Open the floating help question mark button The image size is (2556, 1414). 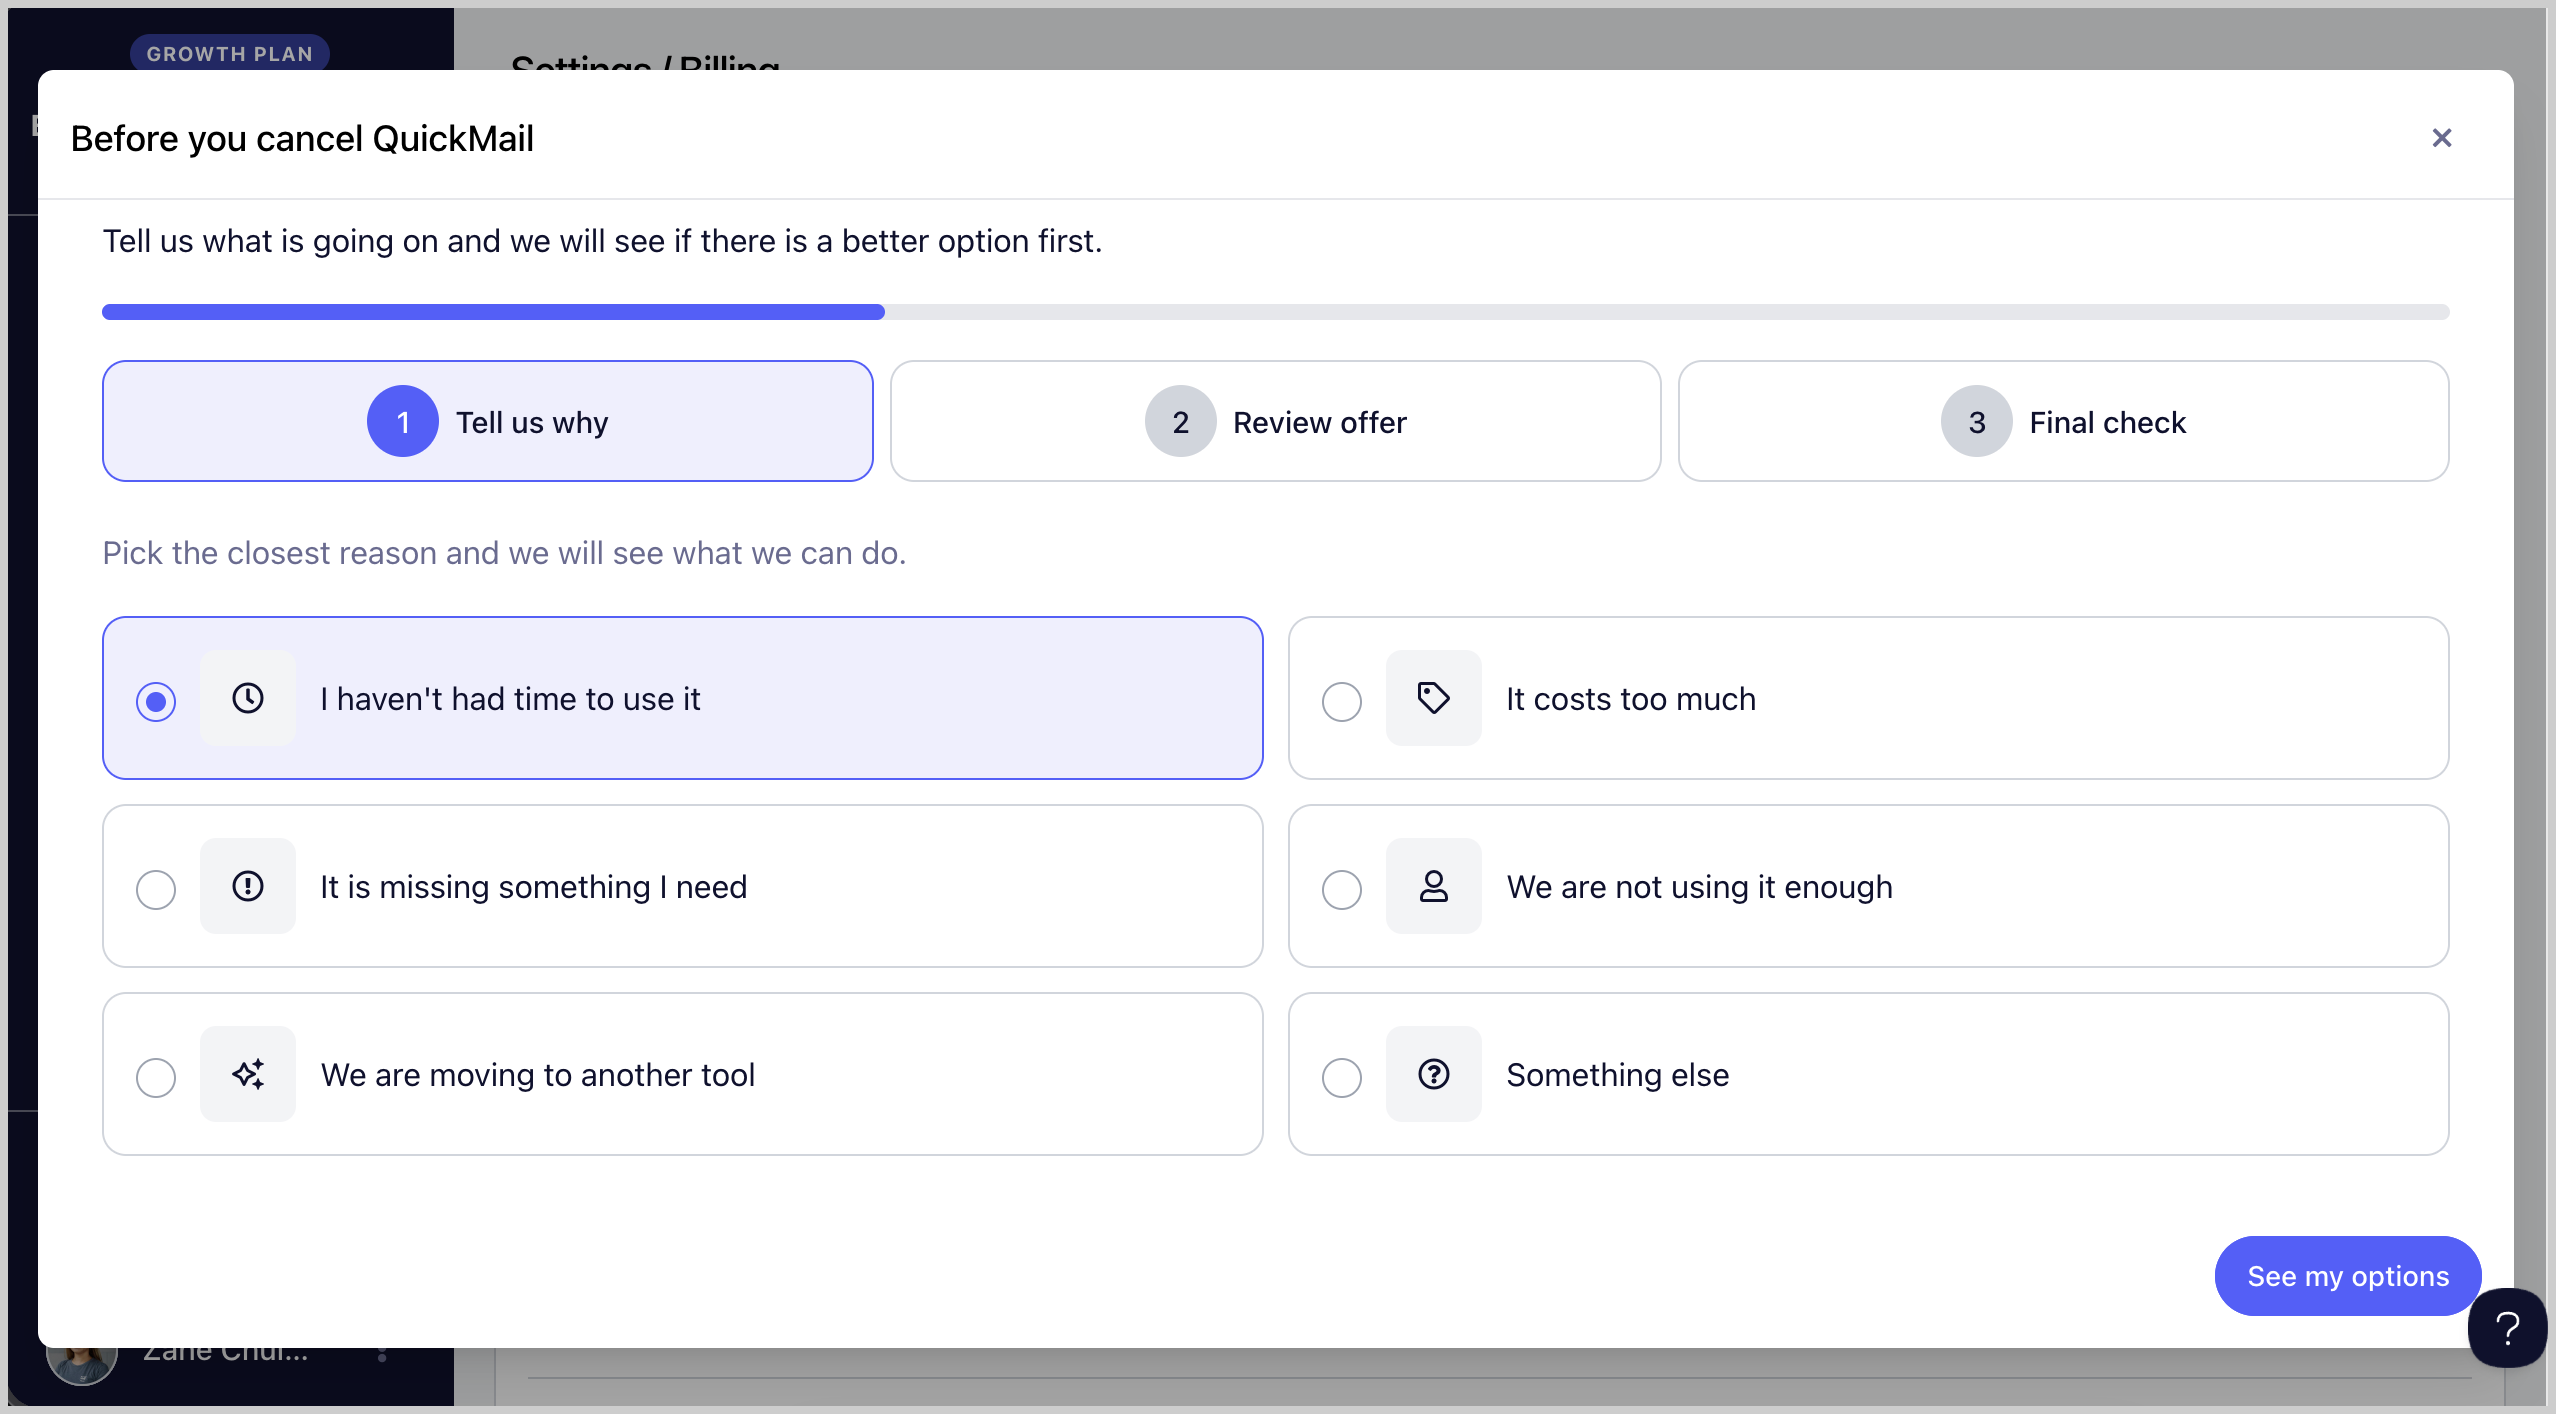pyautogui.click(x=2507, y=1328)
